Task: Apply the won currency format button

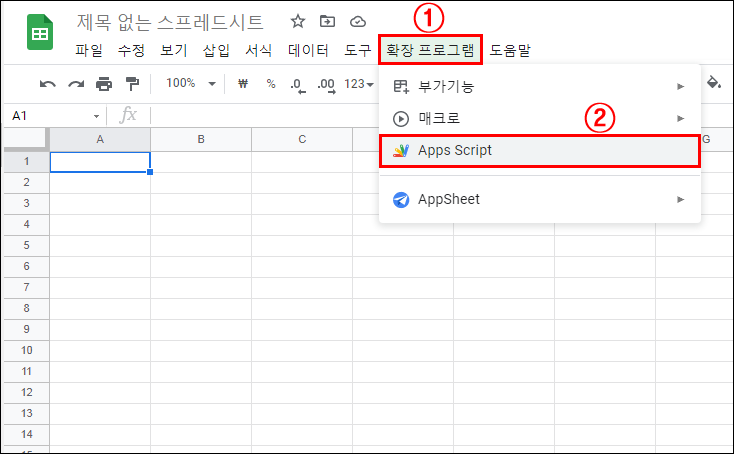Action: coord(242,84)
